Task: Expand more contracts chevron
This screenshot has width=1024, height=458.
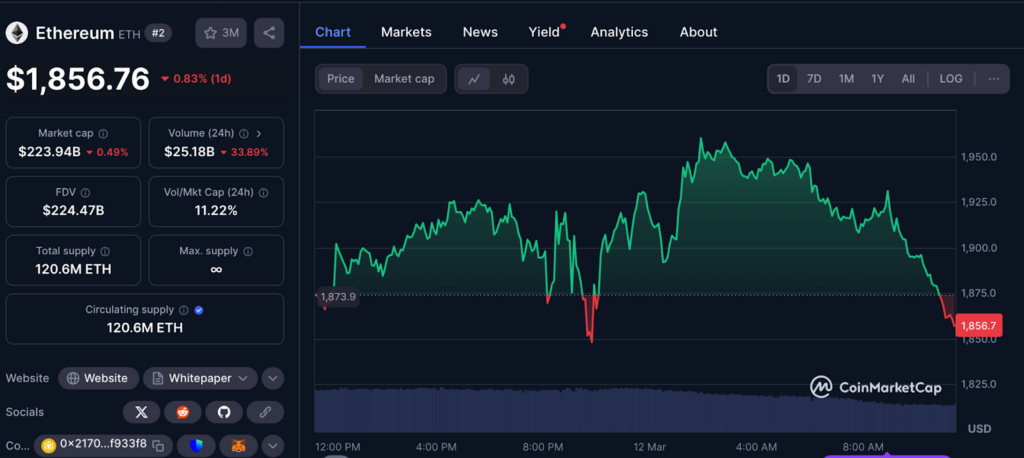Action: tap(273, 445)
